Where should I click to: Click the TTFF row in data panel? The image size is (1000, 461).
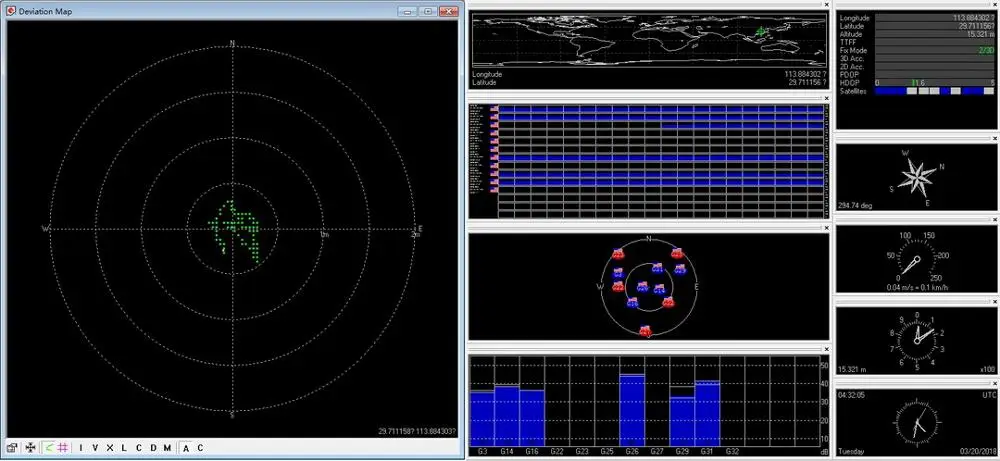(917, 42)
